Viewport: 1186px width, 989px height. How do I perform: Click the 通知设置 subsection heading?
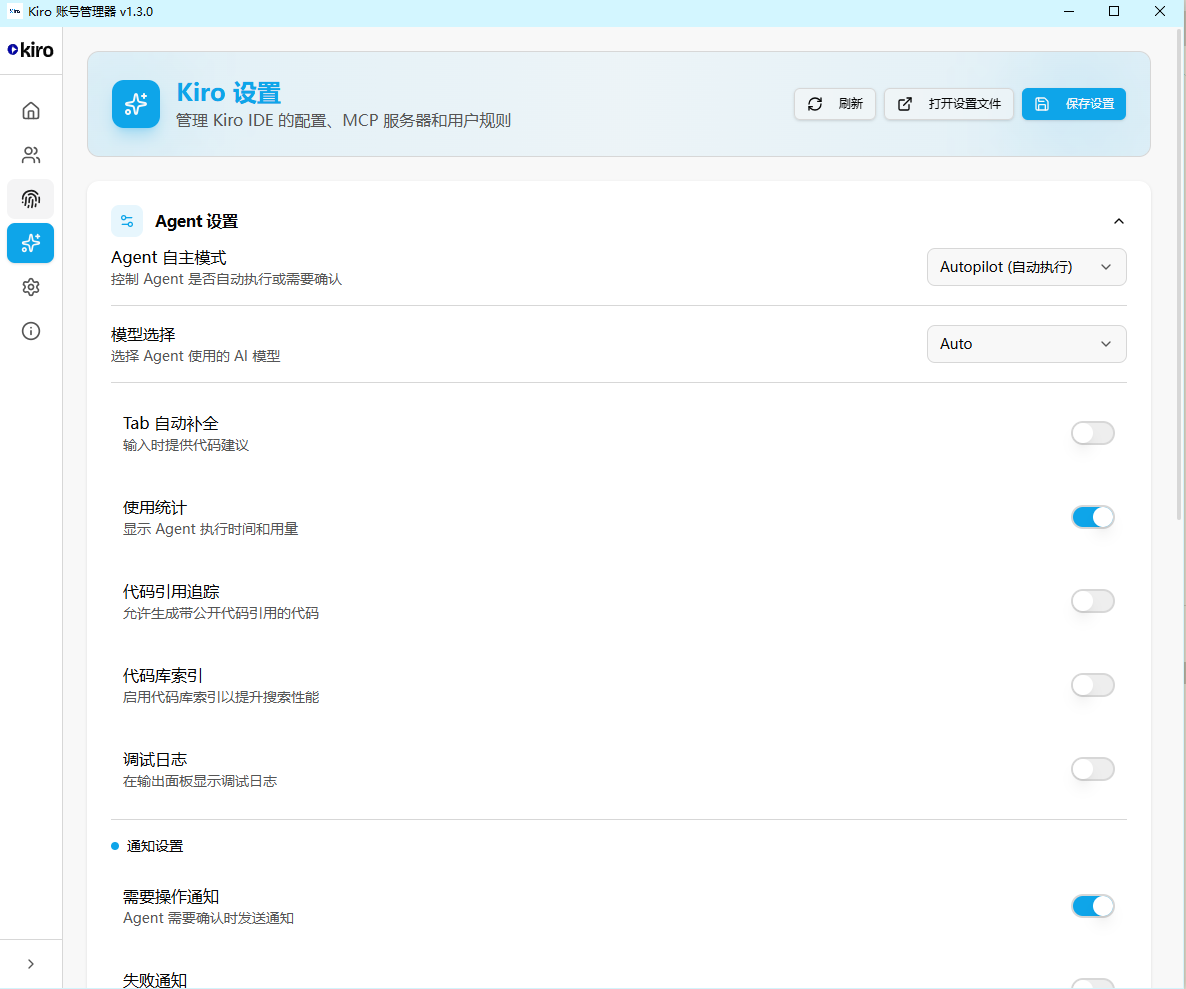(x=155, y=846)
